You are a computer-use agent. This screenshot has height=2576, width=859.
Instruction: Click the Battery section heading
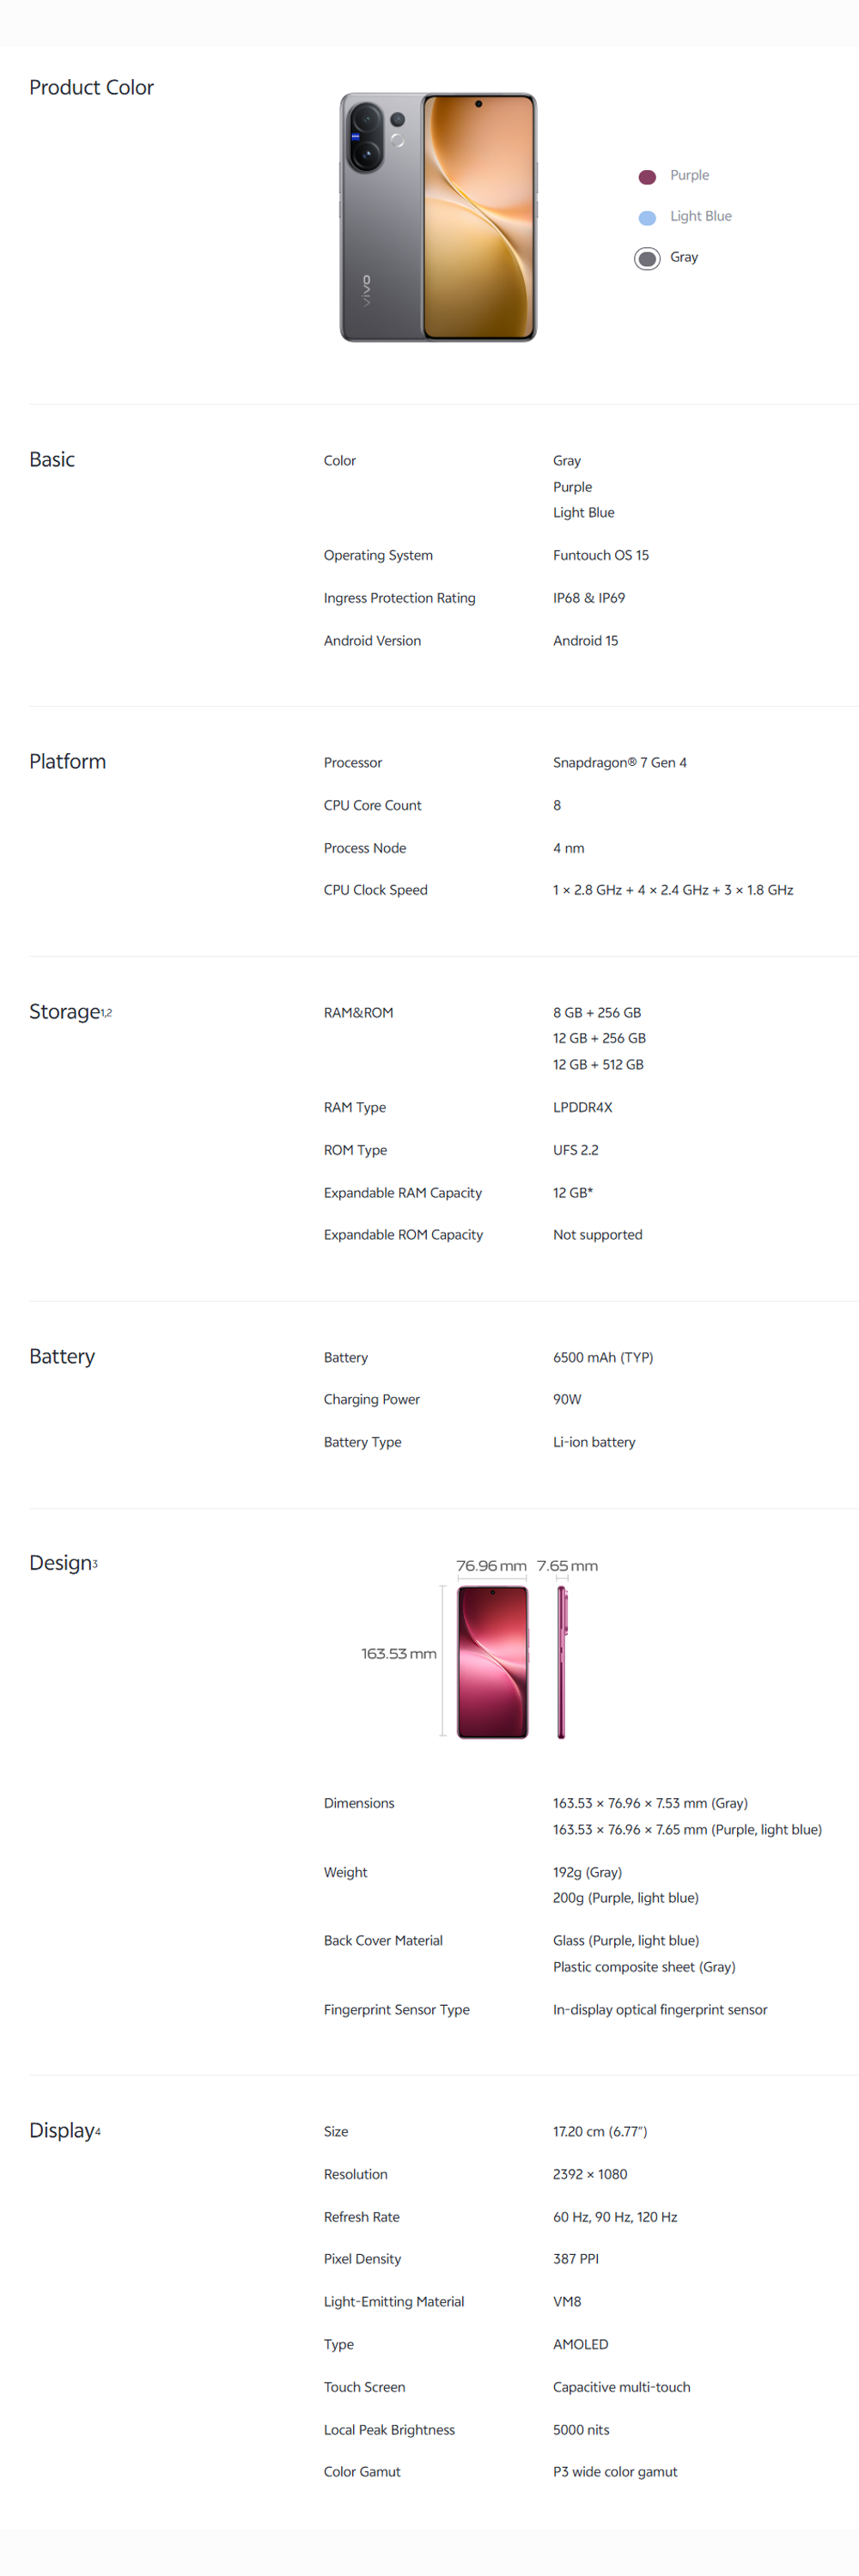coord(62,1357)
